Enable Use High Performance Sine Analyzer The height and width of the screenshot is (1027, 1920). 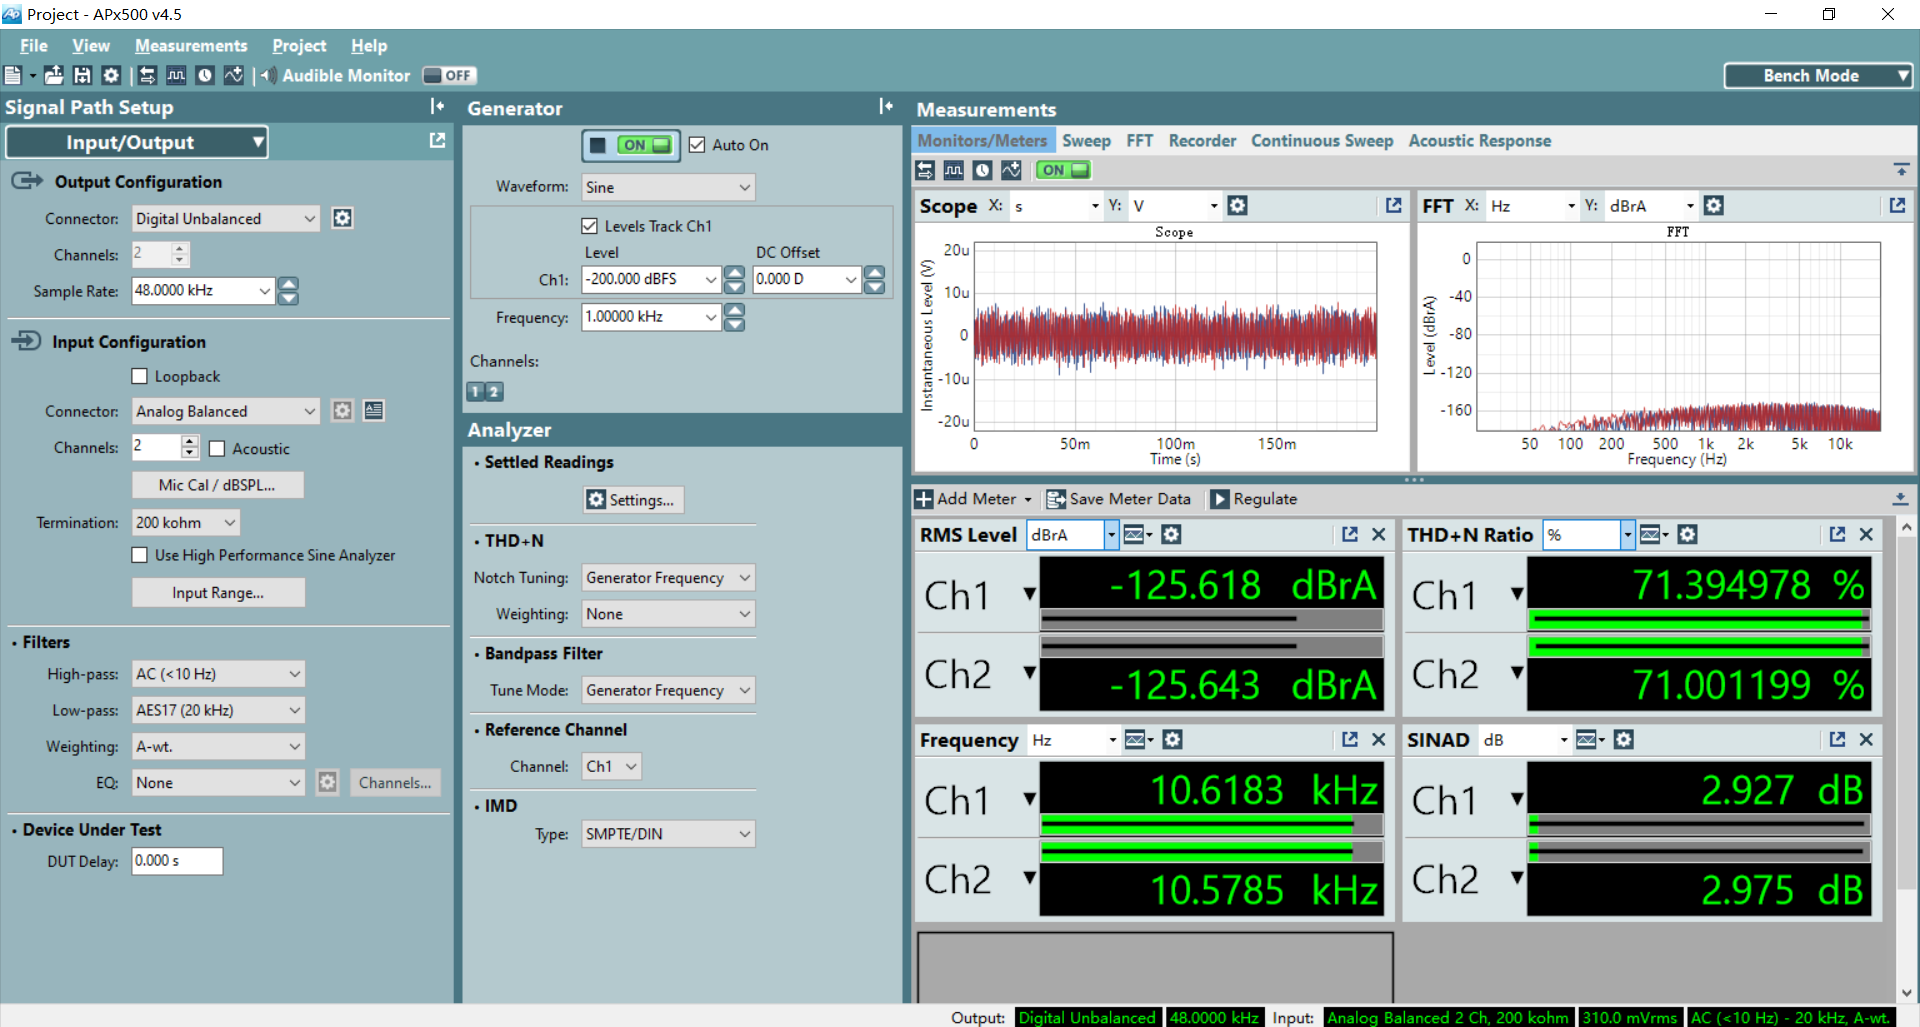pyautogui.click(x=140, y=555)
